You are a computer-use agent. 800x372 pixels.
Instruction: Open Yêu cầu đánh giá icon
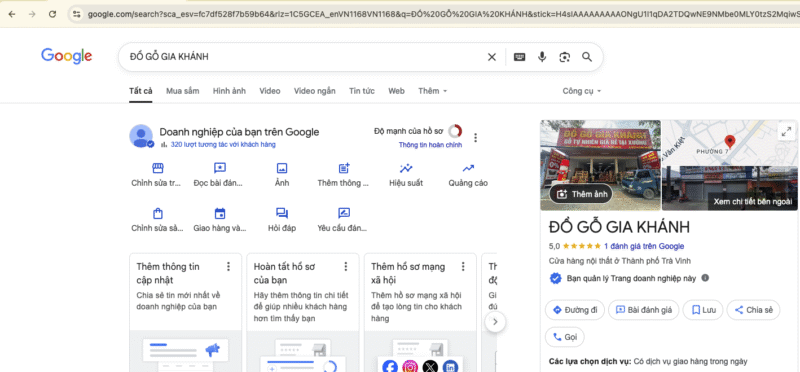click(344, 213)
